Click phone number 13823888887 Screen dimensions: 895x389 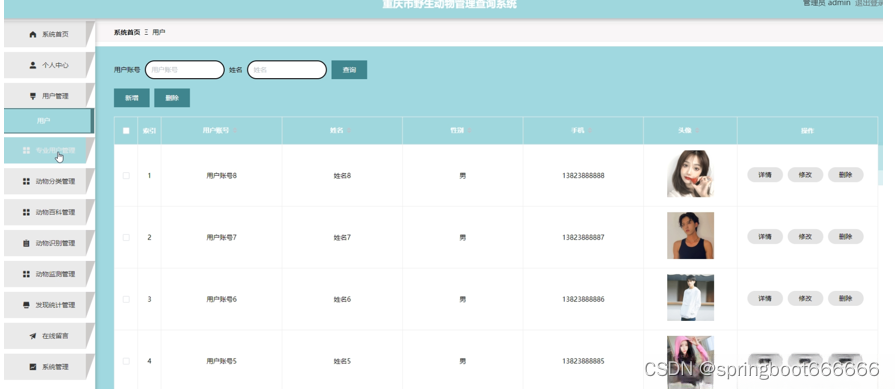[x=583, y=237]
